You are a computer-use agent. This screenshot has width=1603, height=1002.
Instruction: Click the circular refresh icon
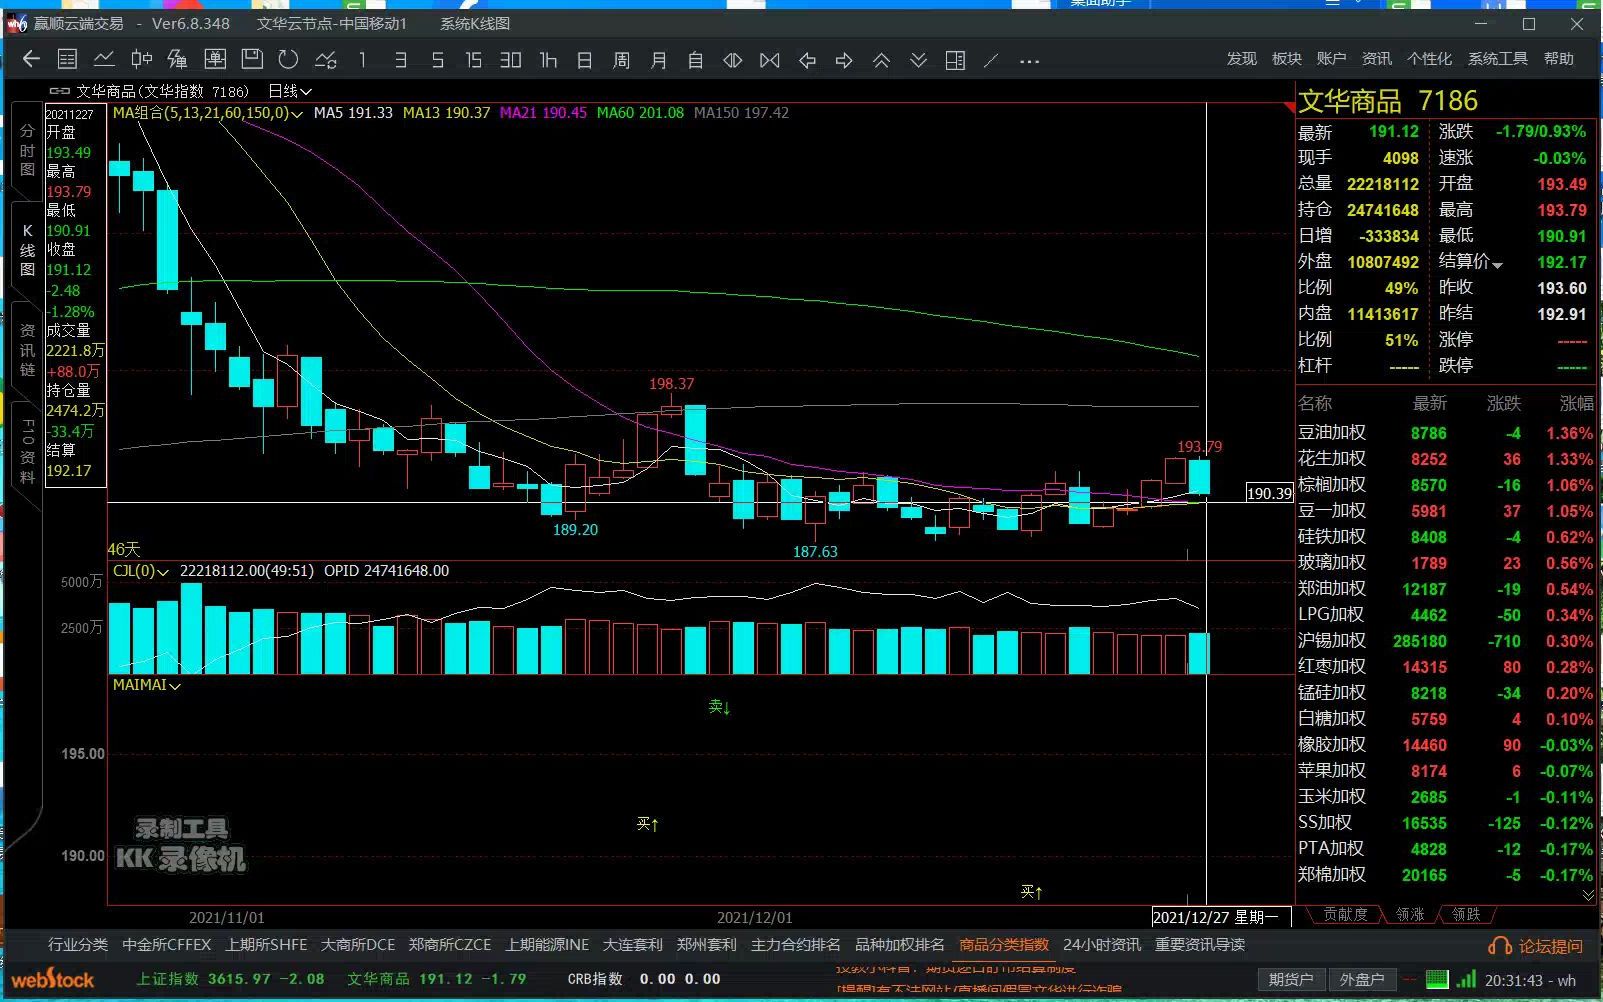coord(289,60)
